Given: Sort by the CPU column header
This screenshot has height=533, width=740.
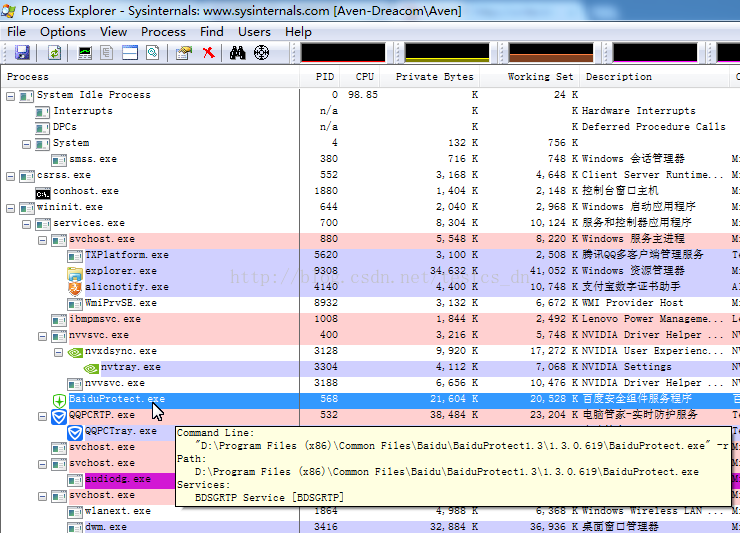Looking at the screenshot, I should point(361,77).
